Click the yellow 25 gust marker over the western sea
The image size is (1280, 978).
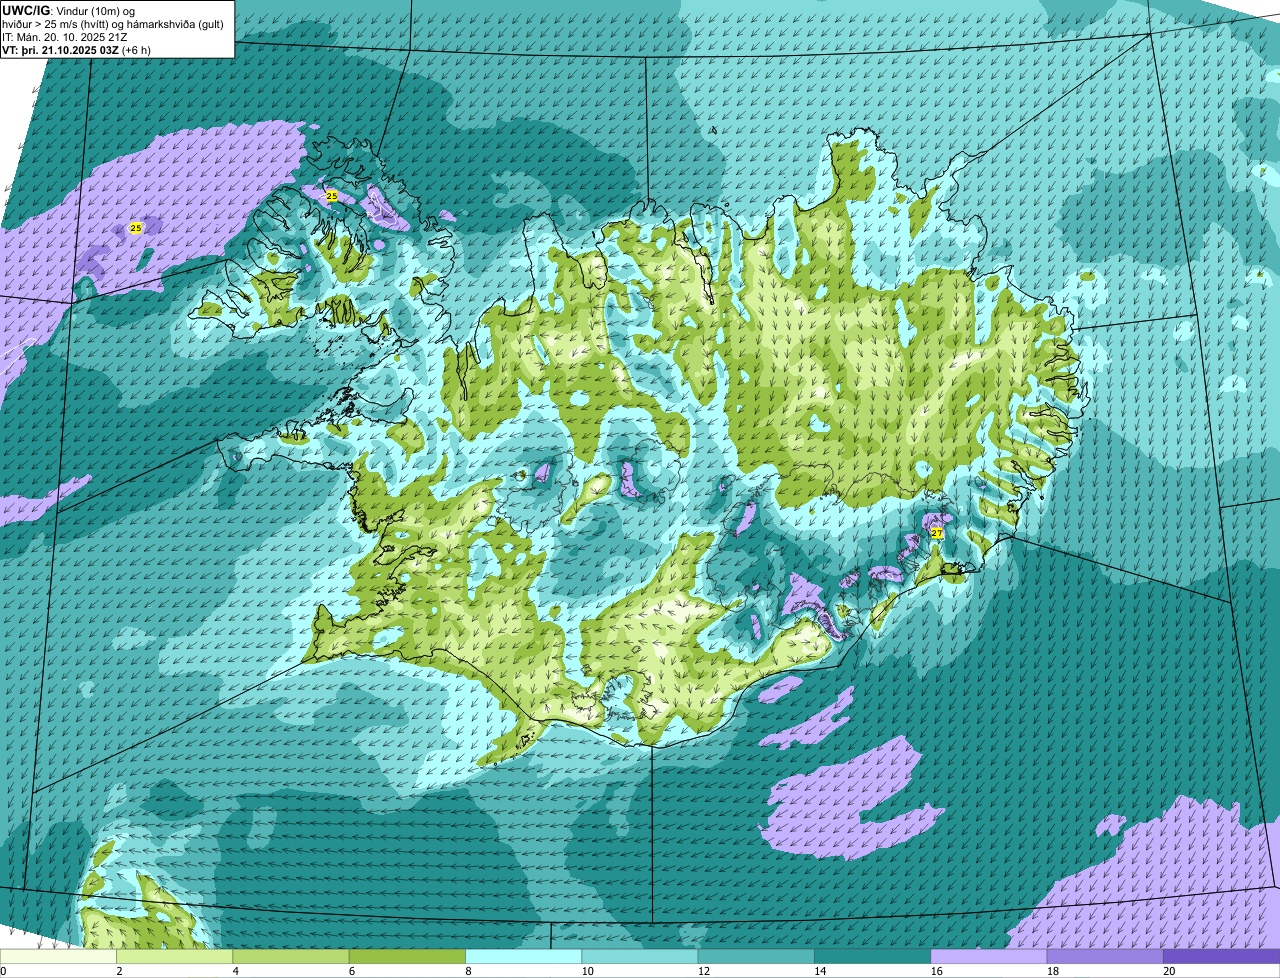(136, 228)
